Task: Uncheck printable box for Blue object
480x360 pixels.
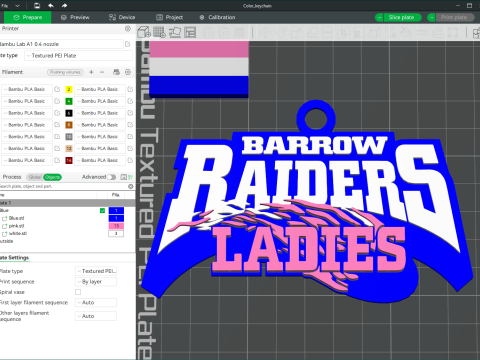Action: point(102,211)
